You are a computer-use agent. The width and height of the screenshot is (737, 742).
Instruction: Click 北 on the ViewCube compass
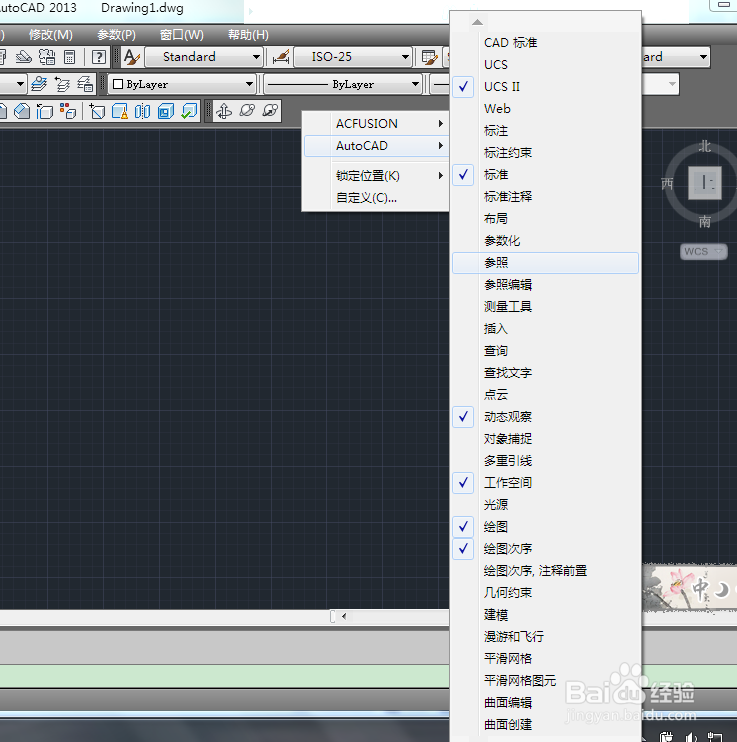tap(705, 146)
